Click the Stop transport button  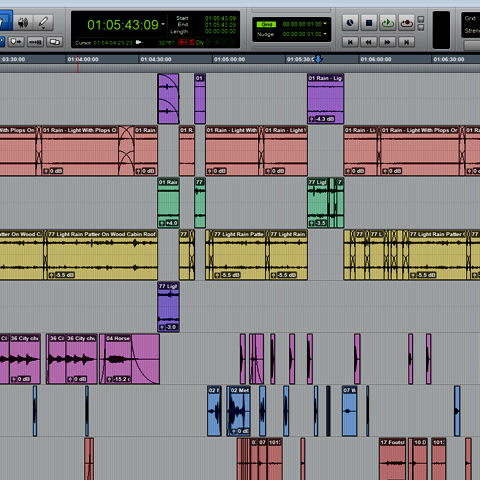click(x=369, y=23)
